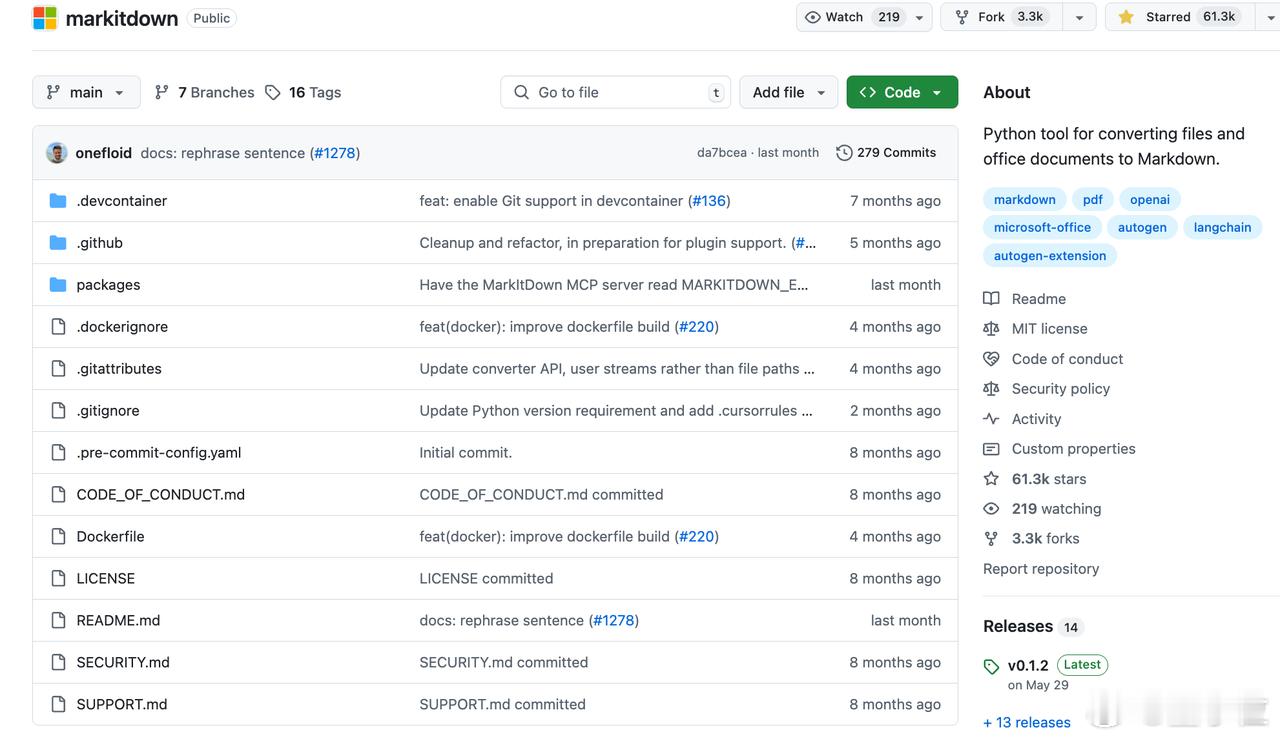Open the dropdown arrow next to Fork

pyautogui.click(x=1079, y=17)
